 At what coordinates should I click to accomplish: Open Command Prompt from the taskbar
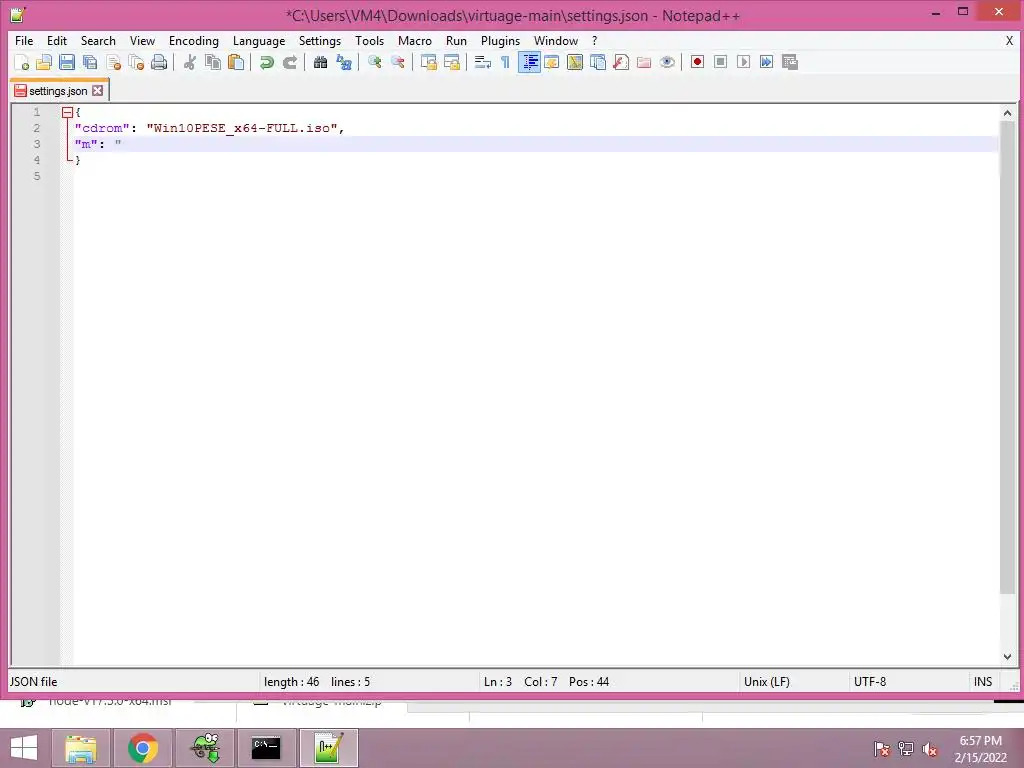(266, 748)
